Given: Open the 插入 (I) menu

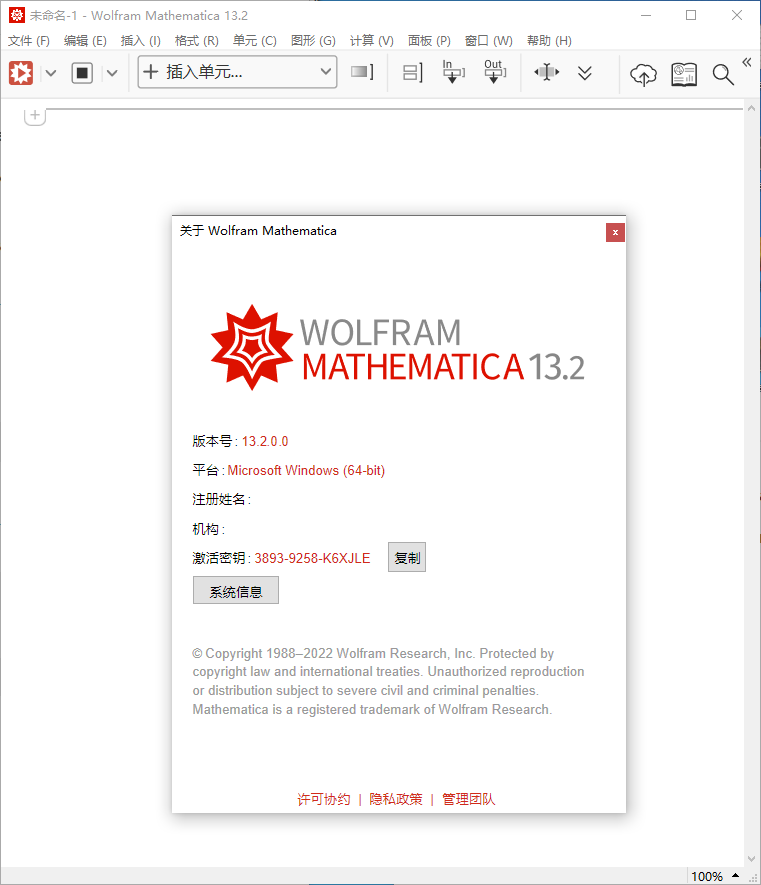Looking at the screenshot, I should pyautogui.click(x=141, y=41).
